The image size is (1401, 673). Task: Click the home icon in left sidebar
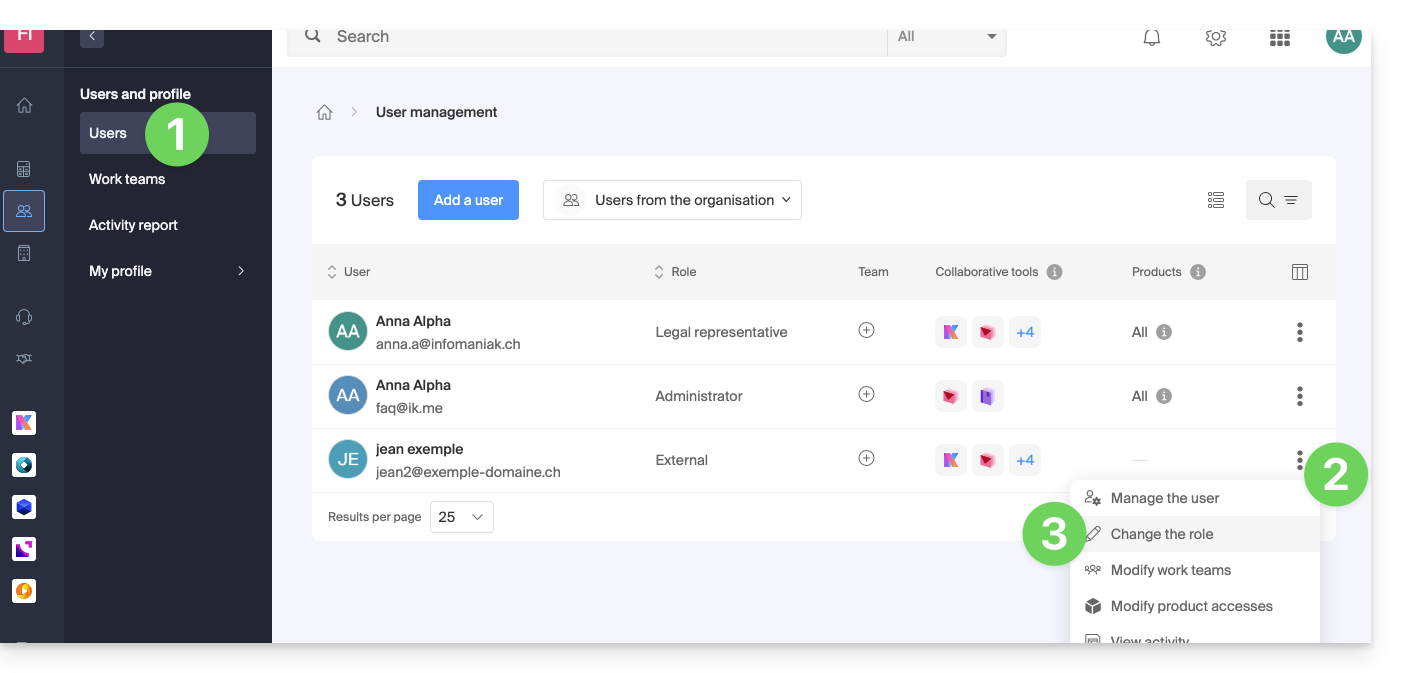(24, 105)
